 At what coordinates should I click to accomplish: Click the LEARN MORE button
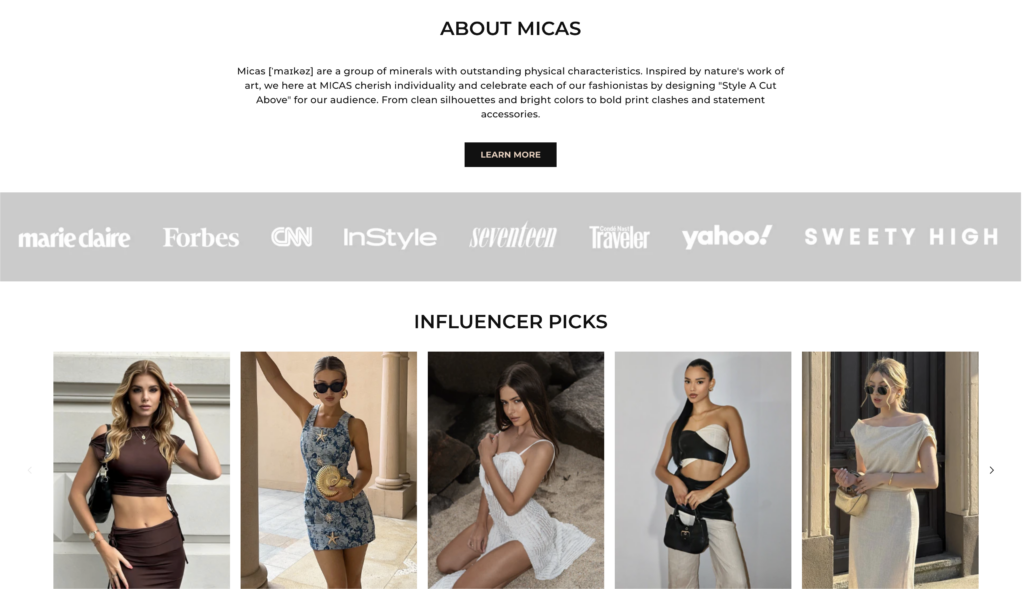[510, 155]
